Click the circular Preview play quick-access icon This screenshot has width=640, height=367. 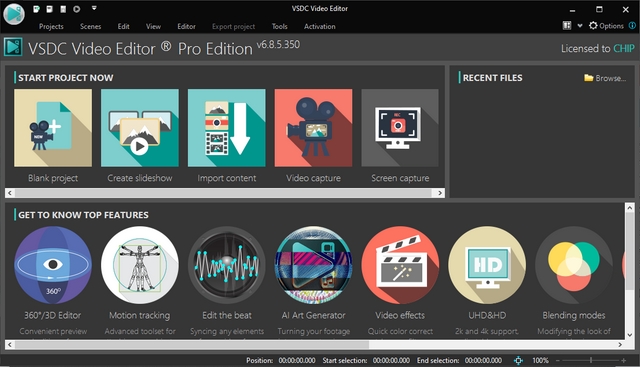pyautogui.click(x=76, y=9)
